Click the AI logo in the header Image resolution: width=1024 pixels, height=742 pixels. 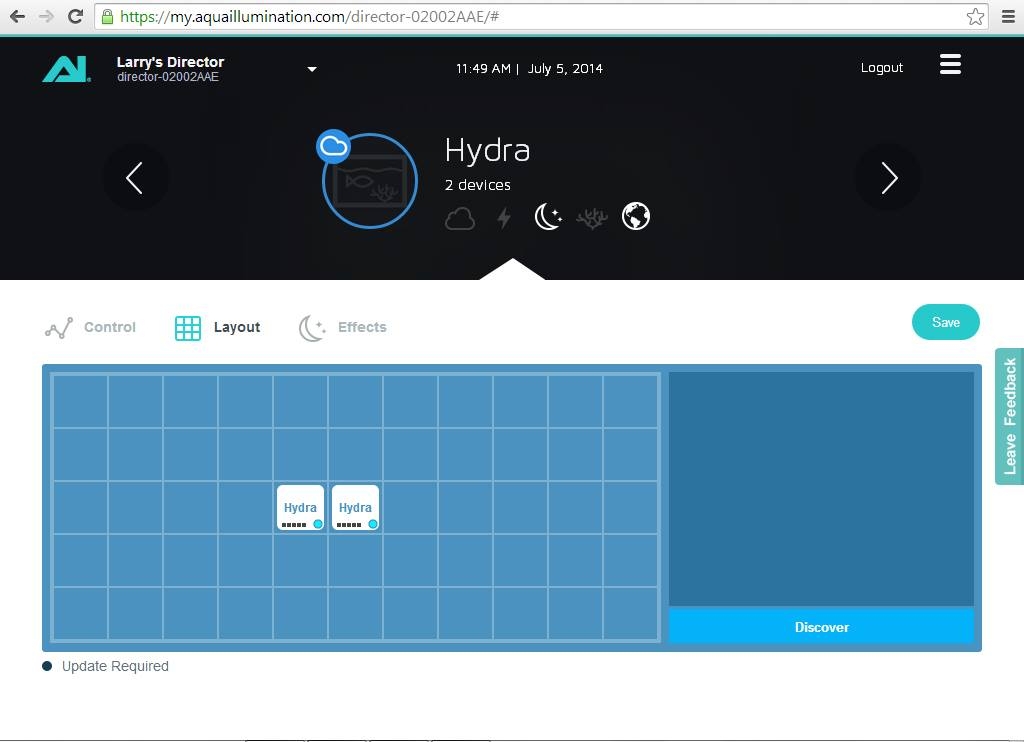tap(67, 69)
